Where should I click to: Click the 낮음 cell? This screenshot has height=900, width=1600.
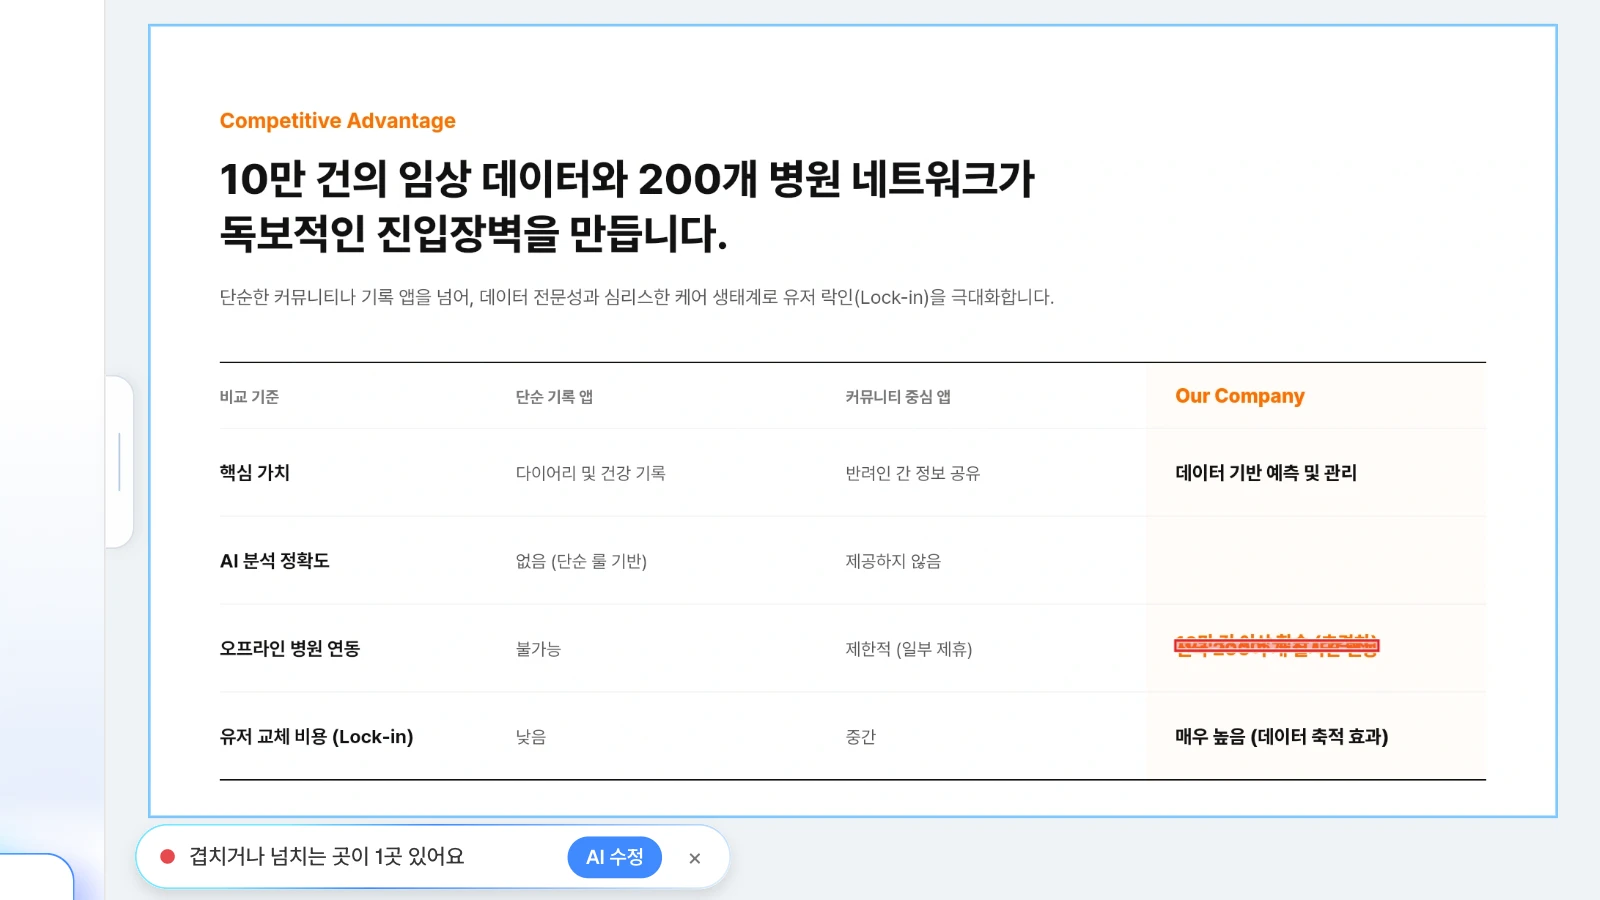click(531, 737)
